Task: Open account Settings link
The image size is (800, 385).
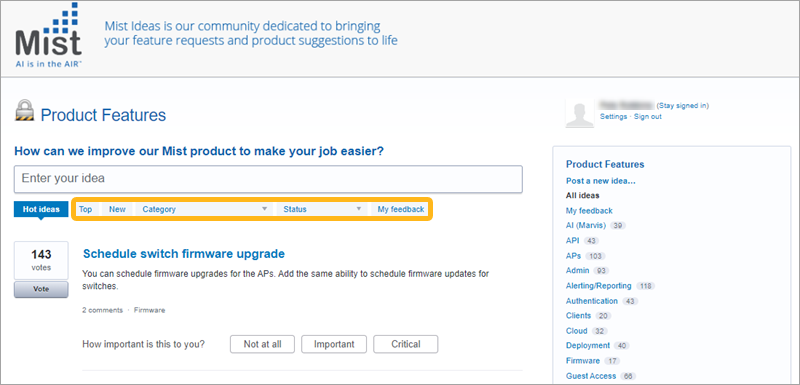Action: (613, 116)
